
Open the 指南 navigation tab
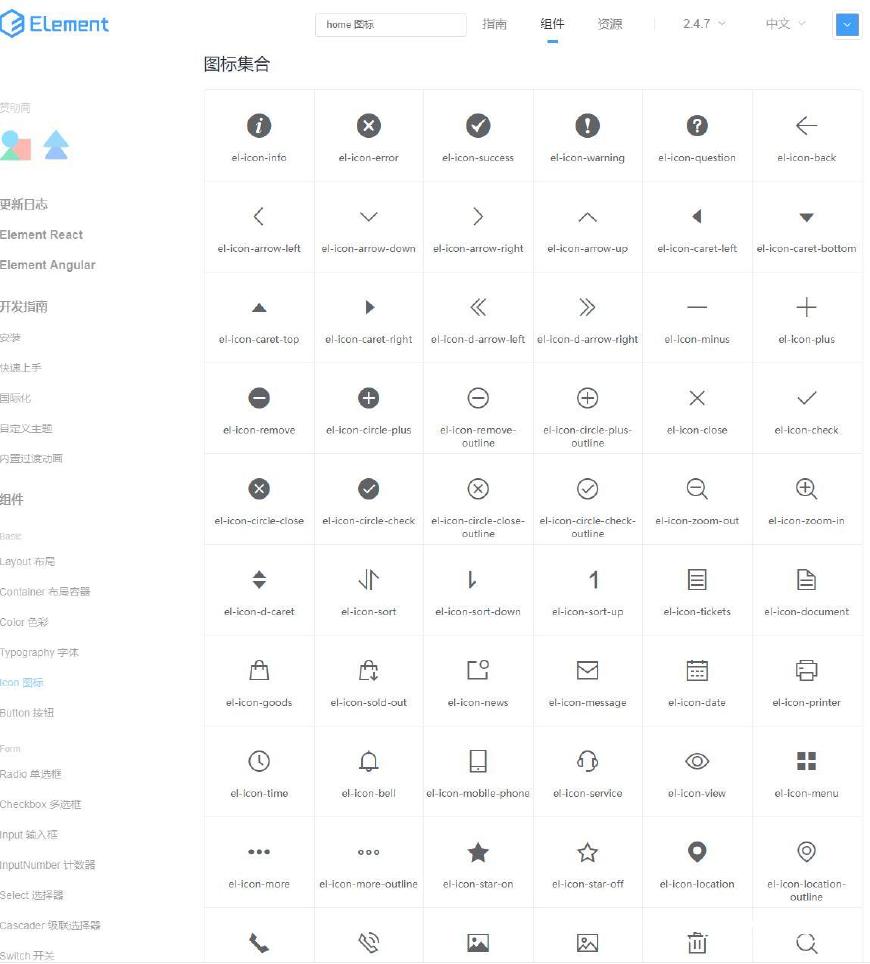494,24
